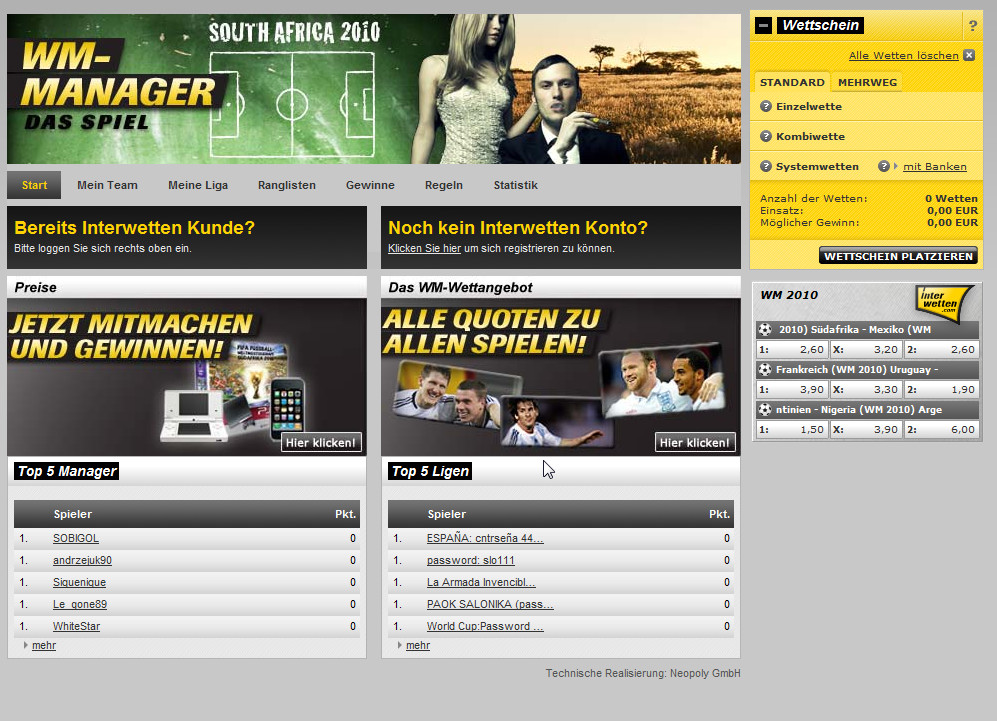Open Wettschein help question mark
Image resolution: width=997 pixels, height=721 pixels.
coord(972,26)
